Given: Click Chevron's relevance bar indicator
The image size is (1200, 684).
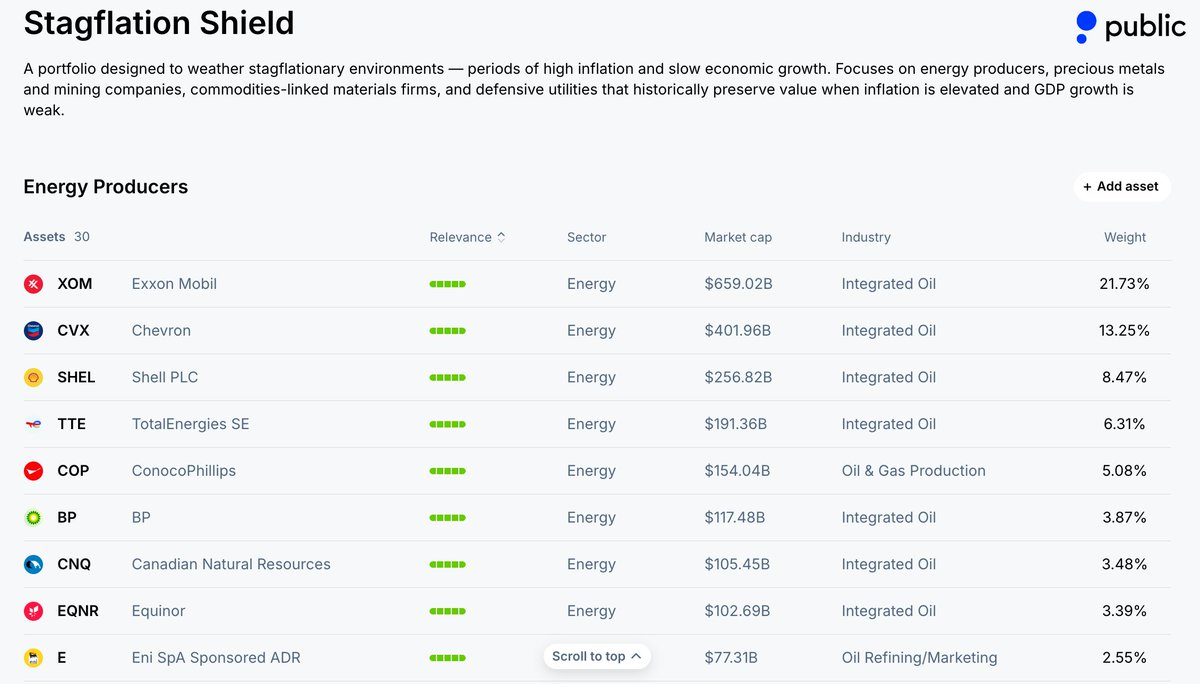Looking at the screenshot, I should (448, 331).
